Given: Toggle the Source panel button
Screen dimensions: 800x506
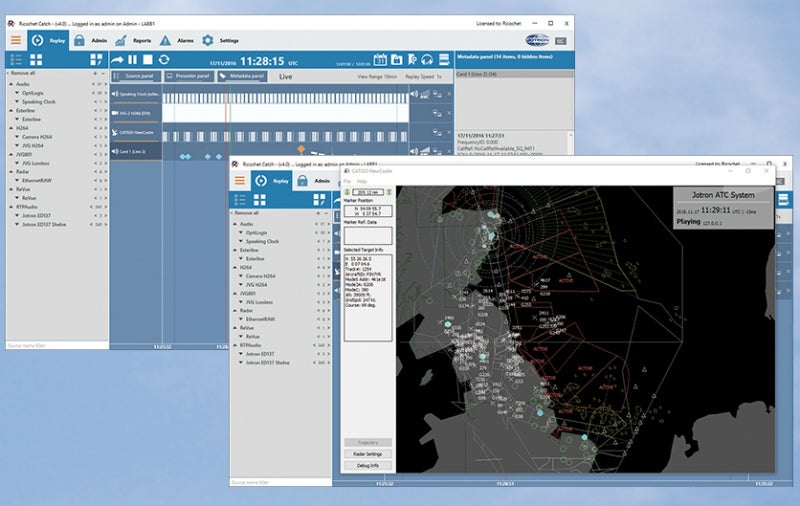Looking at the screenshot, I should pyautogui.click(x=136, y=76).
